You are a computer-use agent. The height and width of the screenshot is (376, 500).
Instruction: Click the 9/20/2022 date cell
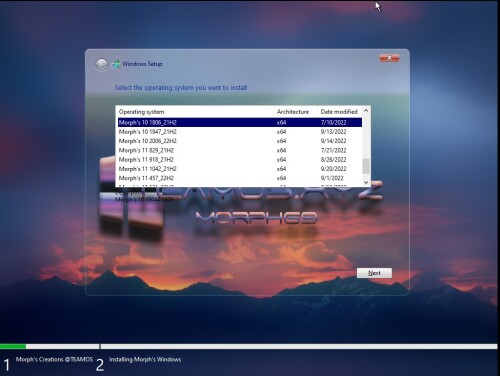click(333, 169)
